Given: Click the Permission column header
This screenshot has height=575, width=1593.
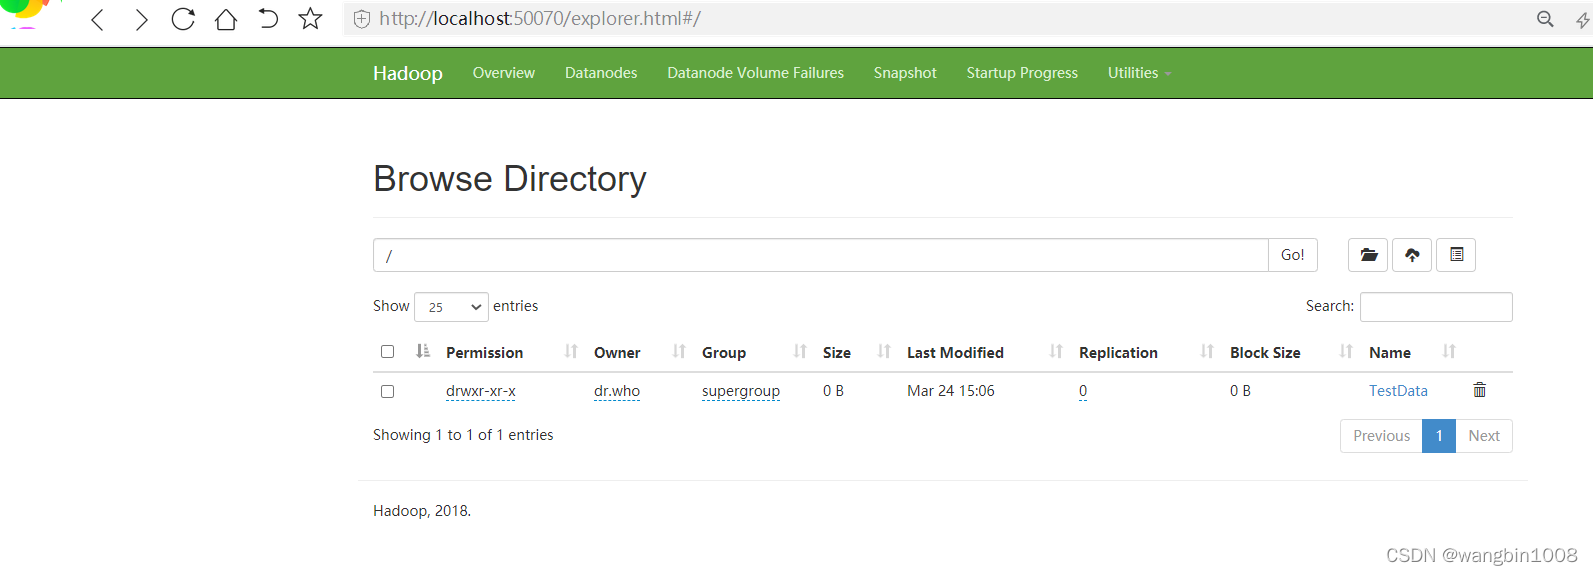Looking at the screenshot, I should 484,353.
